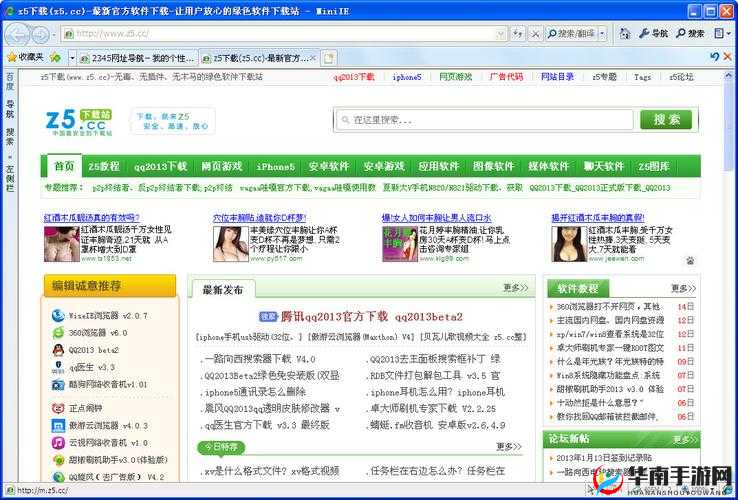
Task: Click the green 搜索 button
Action: pos(666,120)
